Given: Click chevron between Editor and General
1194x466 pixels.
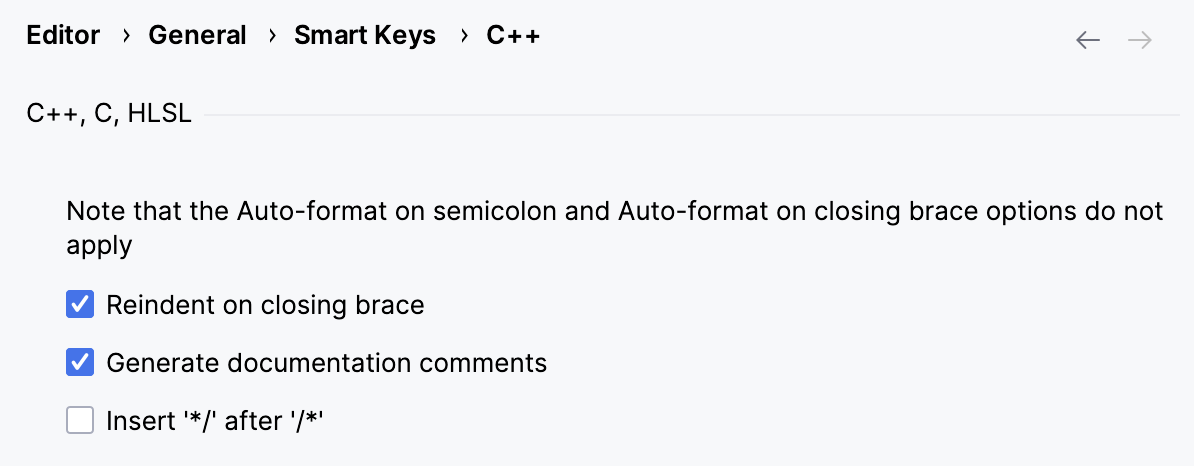Looking at the screenshot, I should 125,37.
